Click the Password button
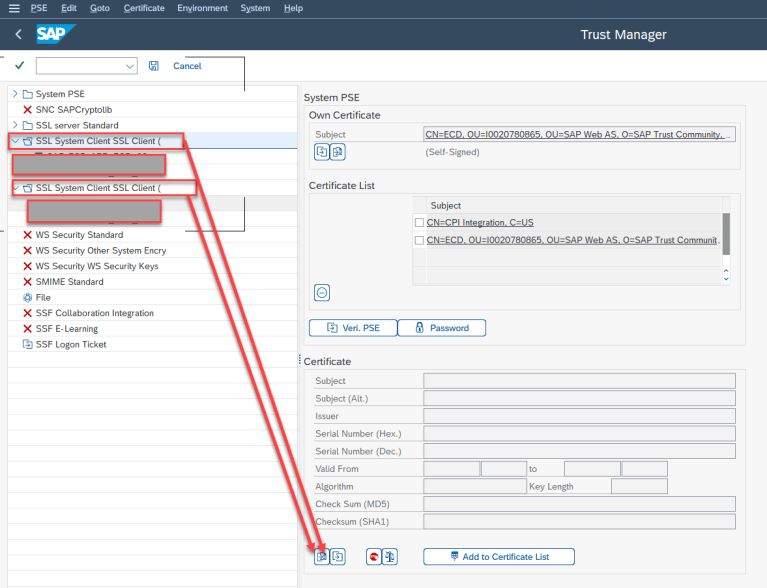This screenshot has height=588, width=767. pos(442,328)
